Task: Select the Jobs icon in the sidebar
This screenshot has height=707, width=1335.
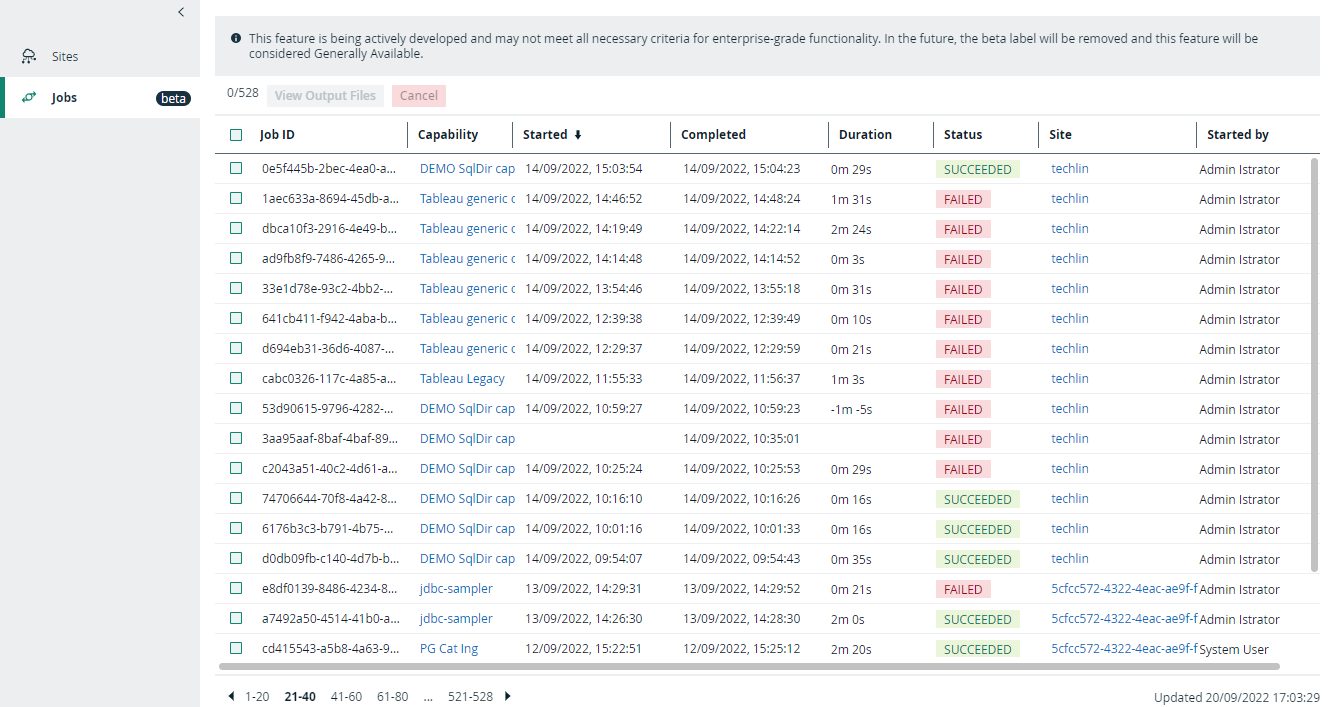Action: tap(30, 97)
